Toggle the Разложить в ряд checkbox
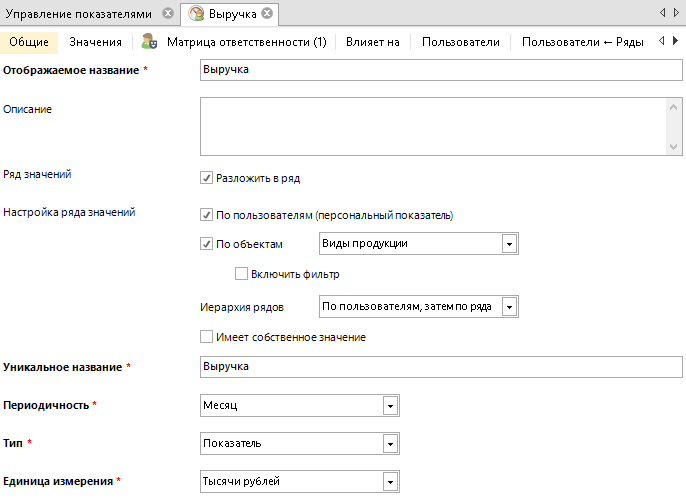686x499 pixels. click(x=207, y=179)
